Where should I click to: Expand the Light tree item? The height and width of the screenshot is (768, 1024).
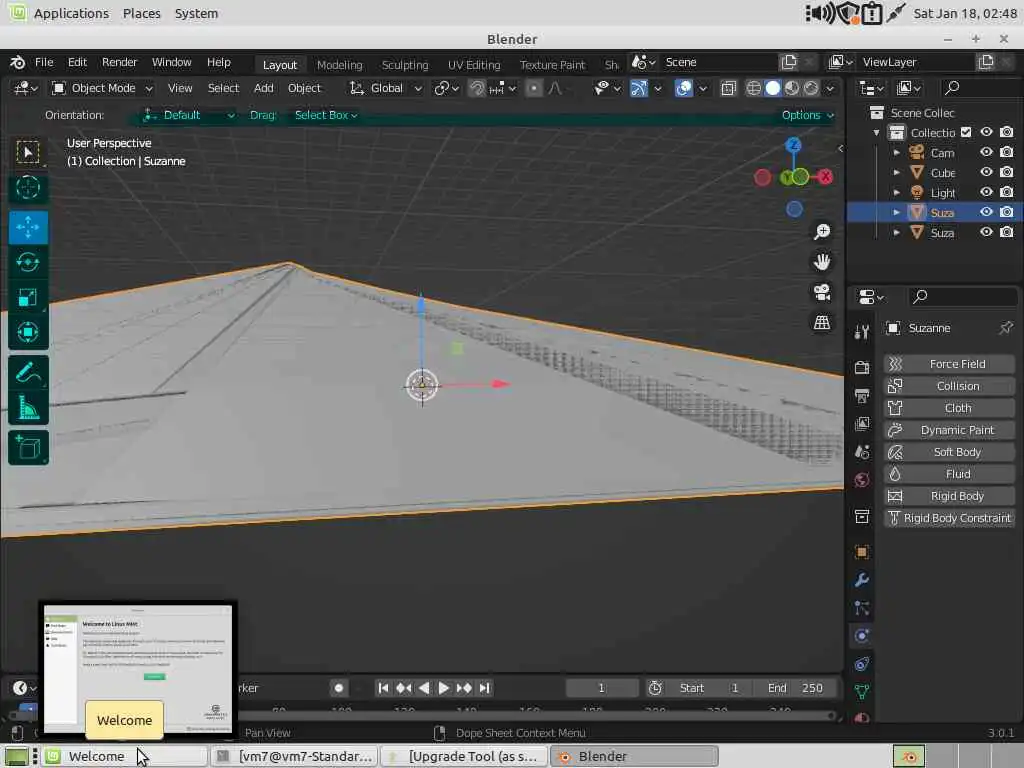(897, 193)
